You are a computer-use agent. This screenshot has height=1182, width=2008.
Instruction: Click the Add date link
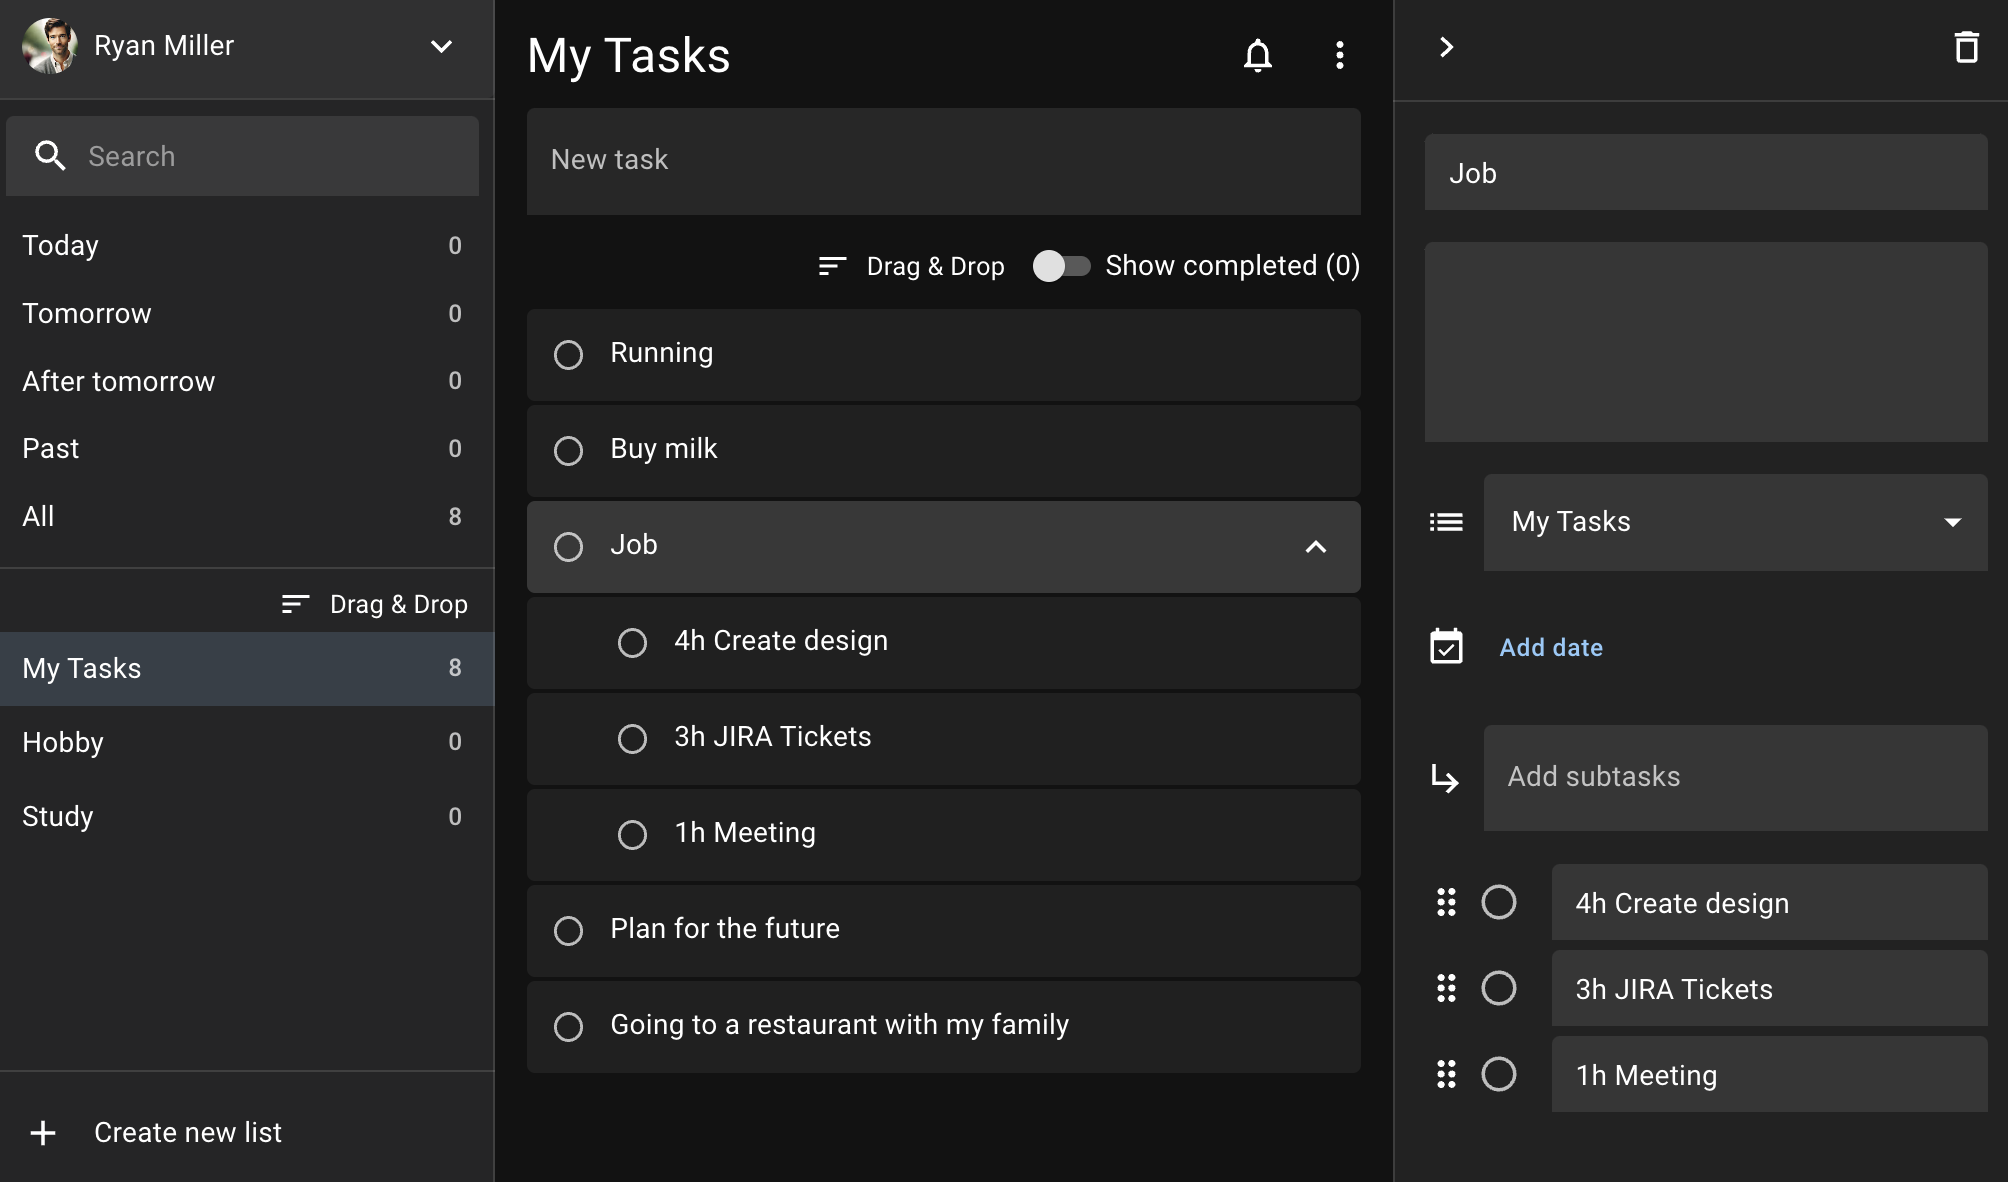click(1550, 648)
